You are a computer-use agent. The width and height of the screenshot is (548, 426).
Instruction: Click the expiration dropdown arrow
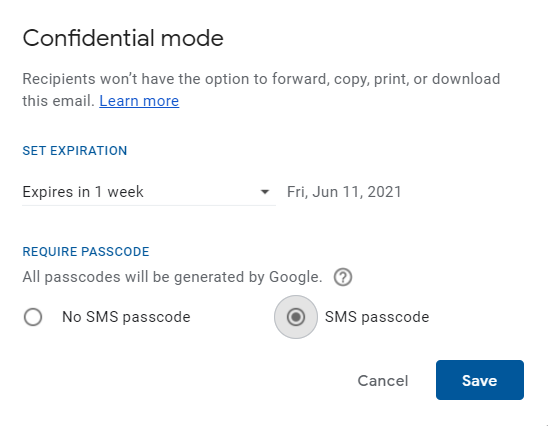pyautogui.click(x=265, y=192)
